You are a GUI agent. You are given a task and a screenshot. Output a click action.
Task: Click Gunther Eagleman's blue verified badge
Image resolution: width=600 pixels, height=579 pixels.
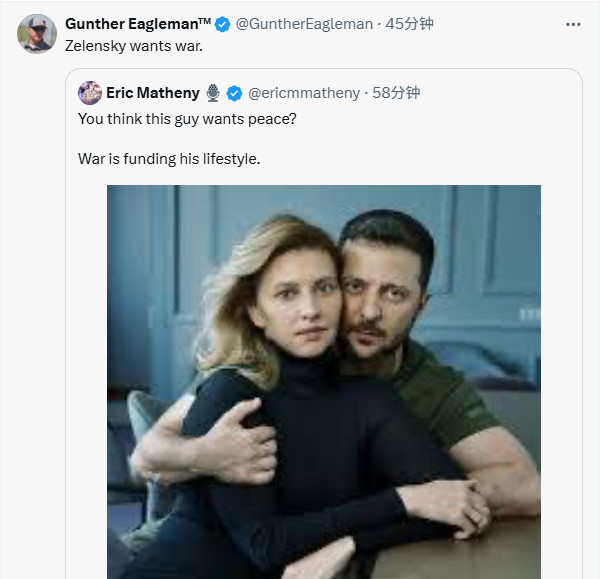click(x=222, y=24)
